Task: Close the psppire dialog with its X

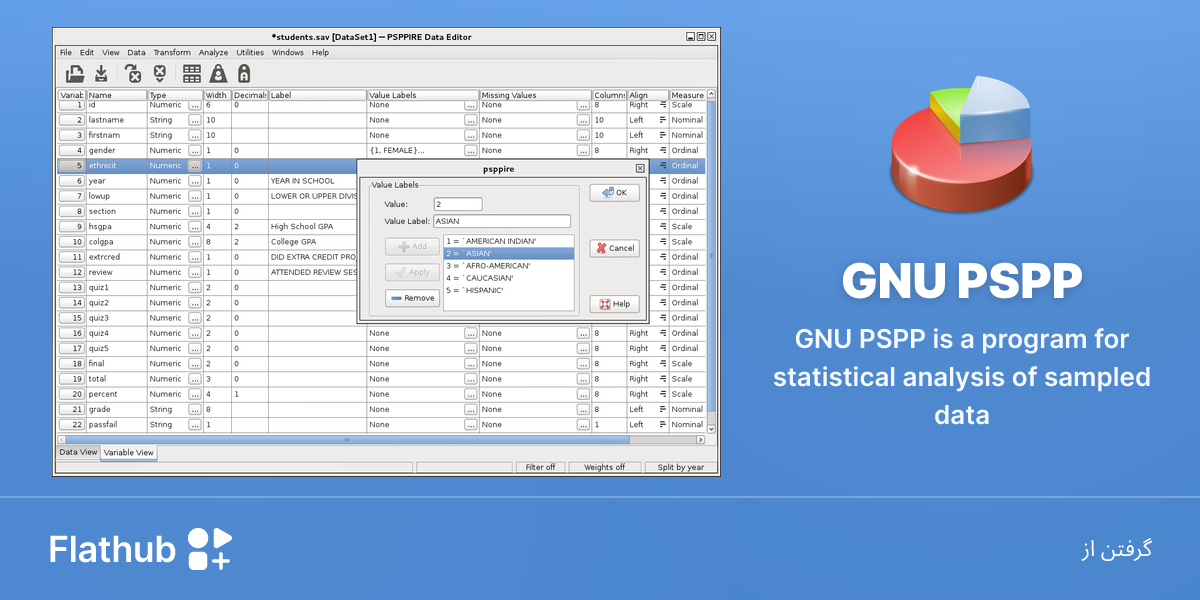Action: tap(640, 169)
